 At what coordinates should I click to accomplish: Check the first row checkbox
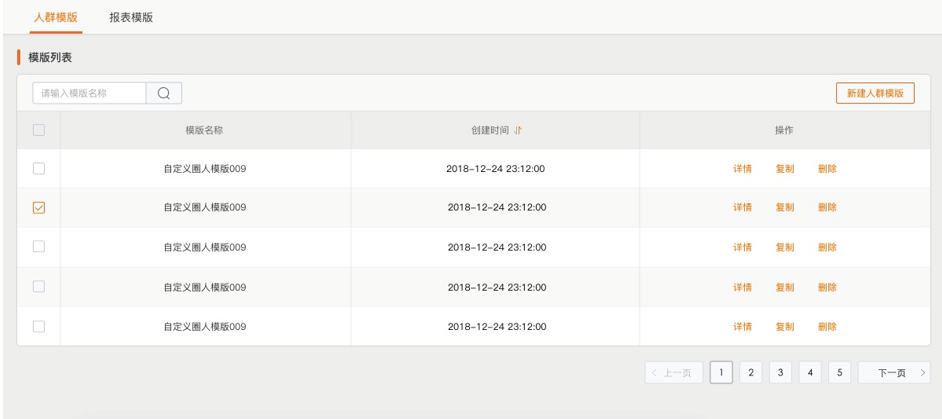coord(39,169)
